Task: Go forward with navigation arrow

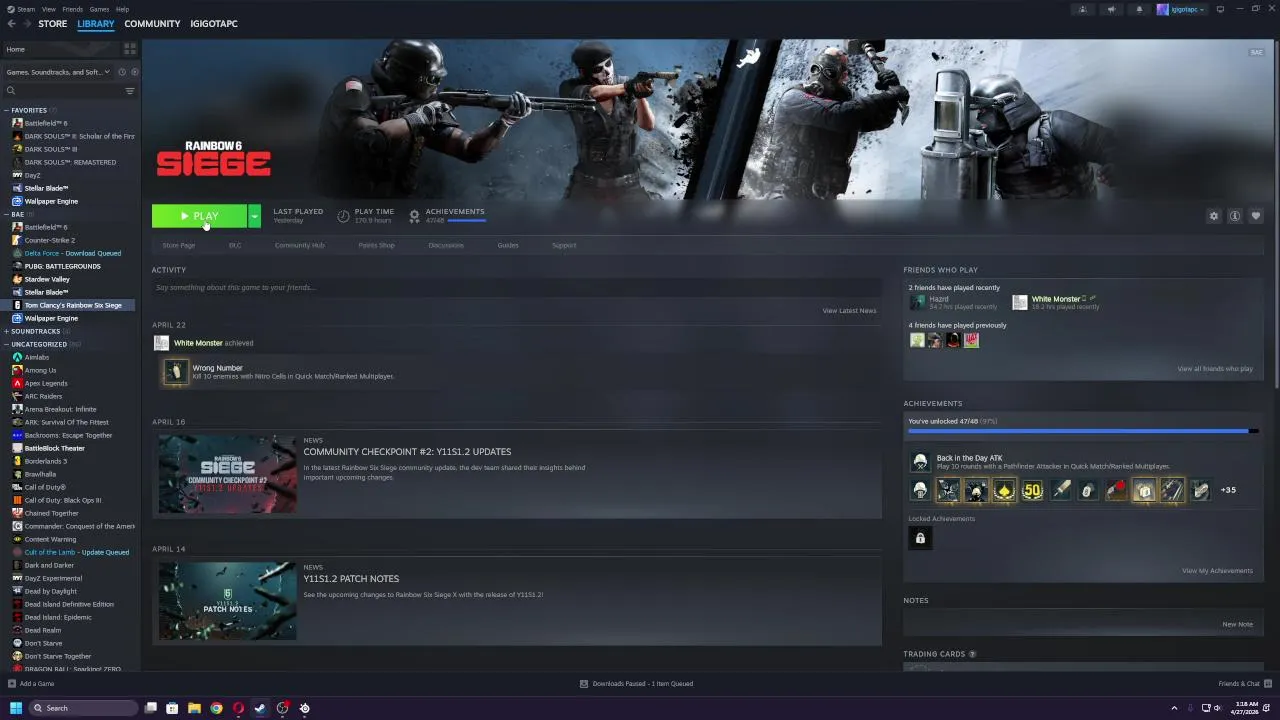Action: tap(27, 23)
